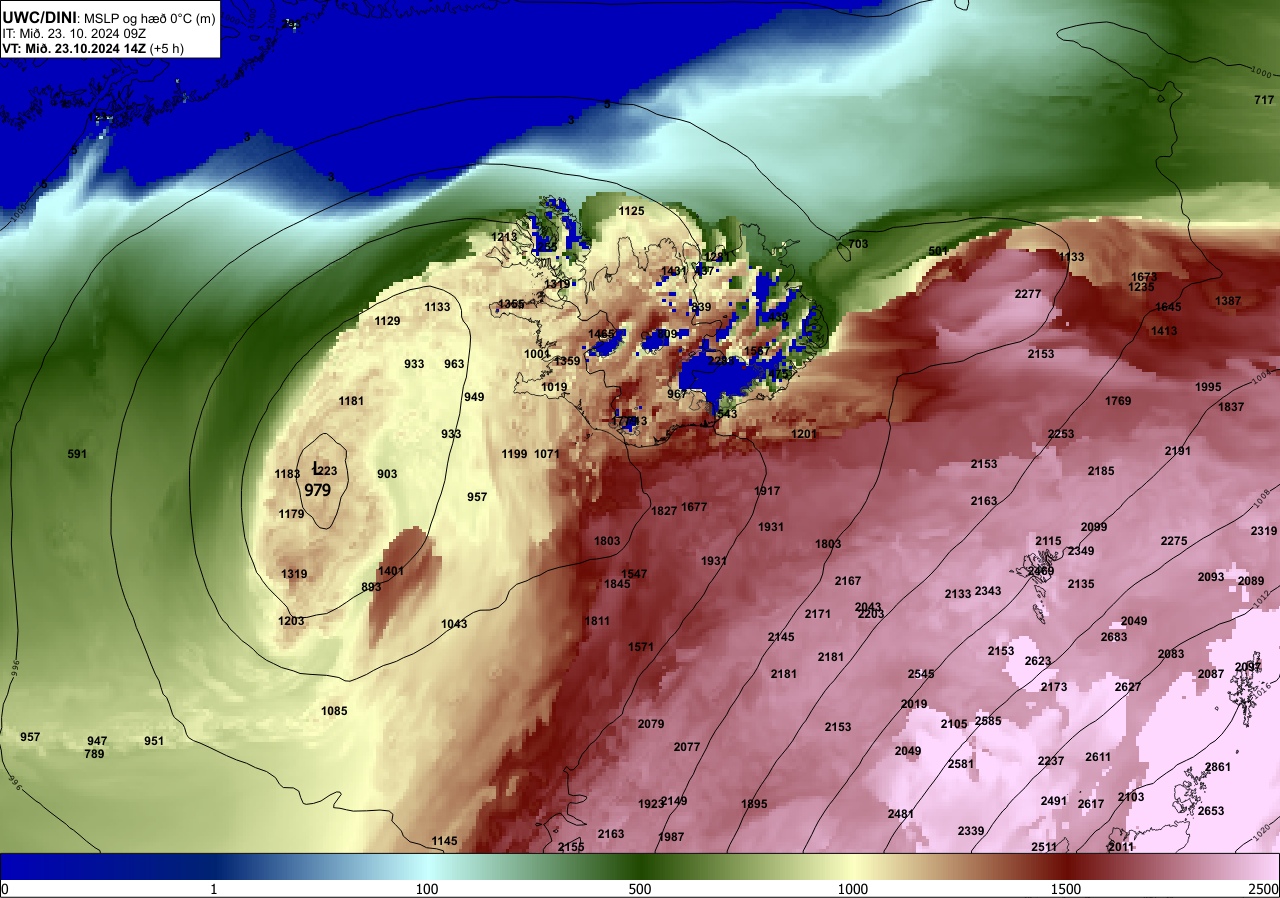The image size is (1280, 898).
Task: Click the 1000 tick label on color scale
Action: tap(853, 889)
